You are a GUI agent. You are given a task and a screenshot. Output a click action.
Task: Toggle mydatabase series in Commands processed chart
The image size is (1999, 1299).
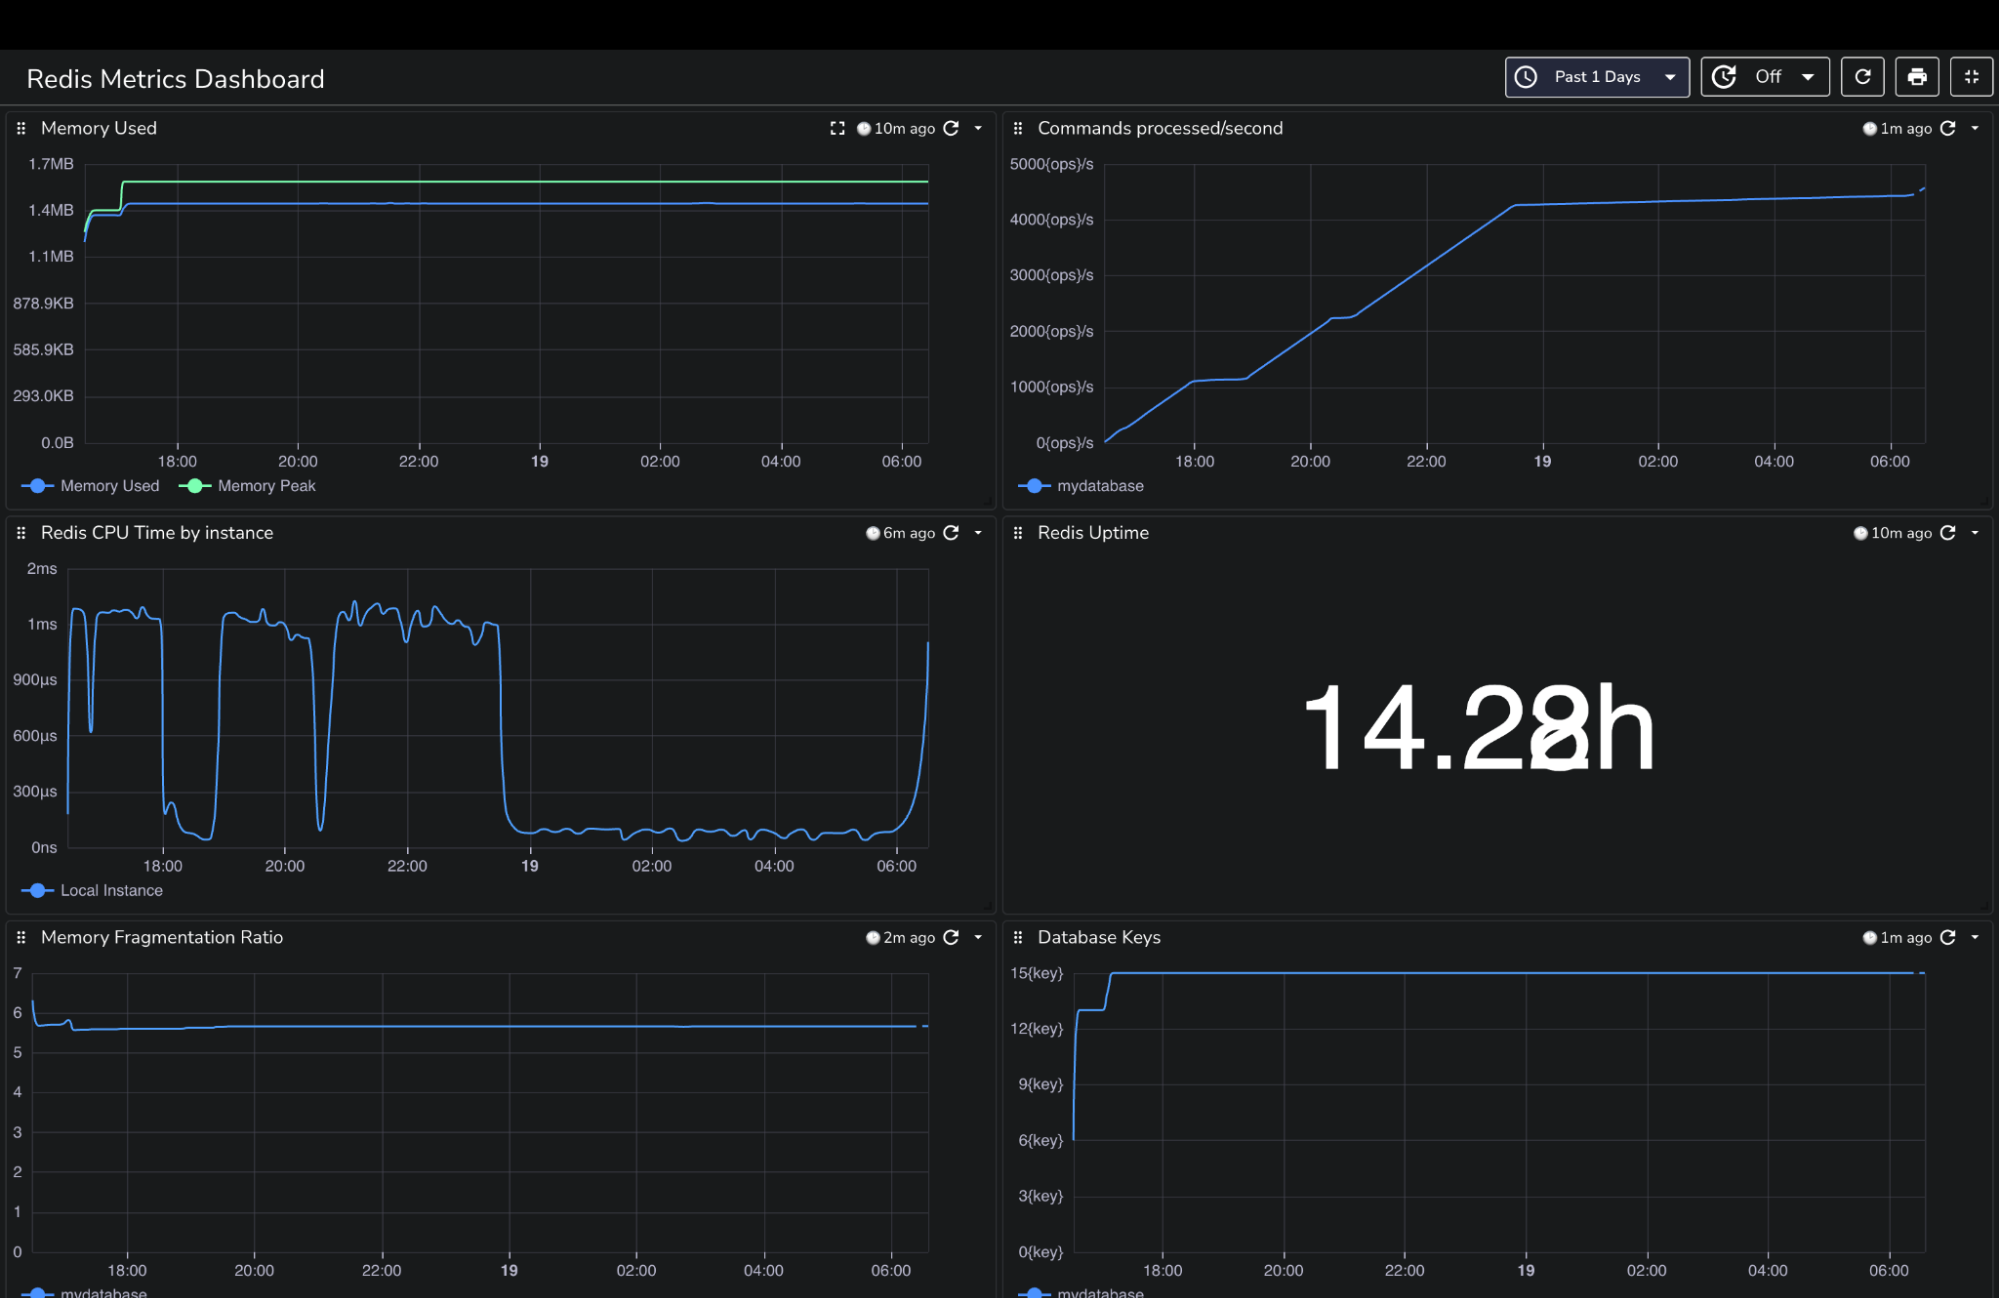click(x=1081, y=486)
